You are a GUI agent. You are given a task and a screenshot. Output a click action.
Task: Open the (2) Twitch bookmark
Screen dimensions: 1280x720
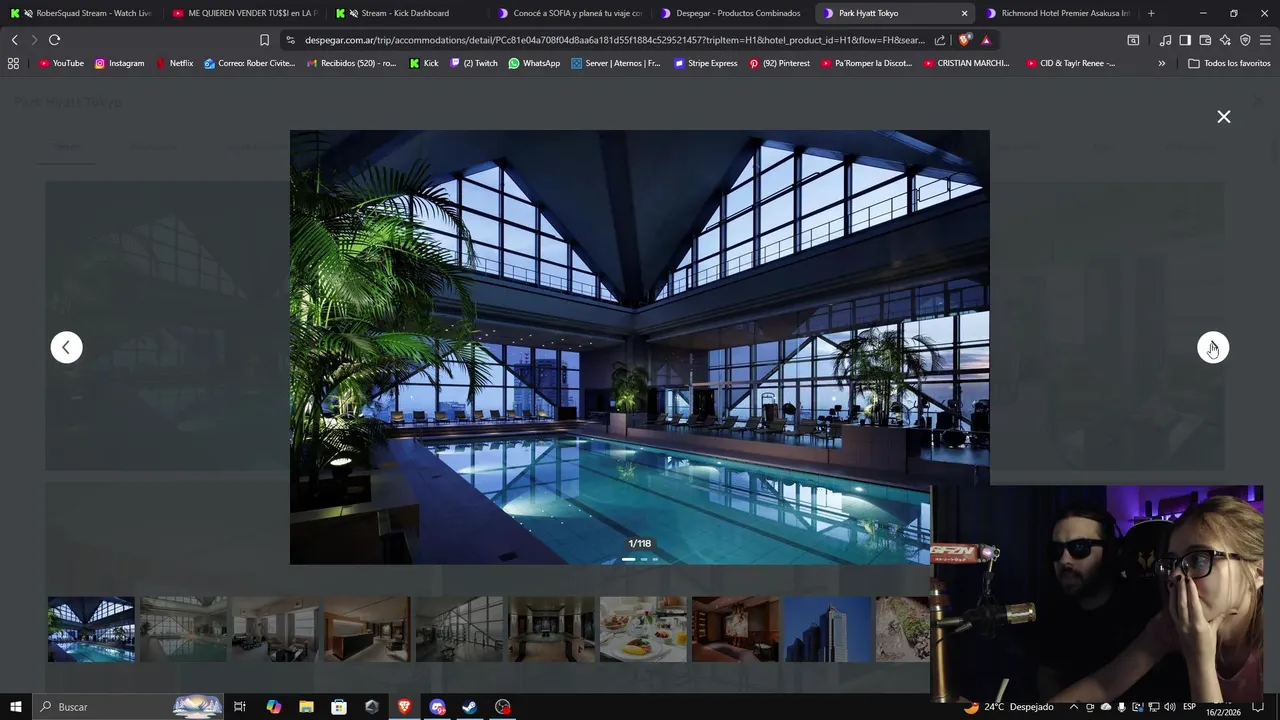click(x=474, y=63)
